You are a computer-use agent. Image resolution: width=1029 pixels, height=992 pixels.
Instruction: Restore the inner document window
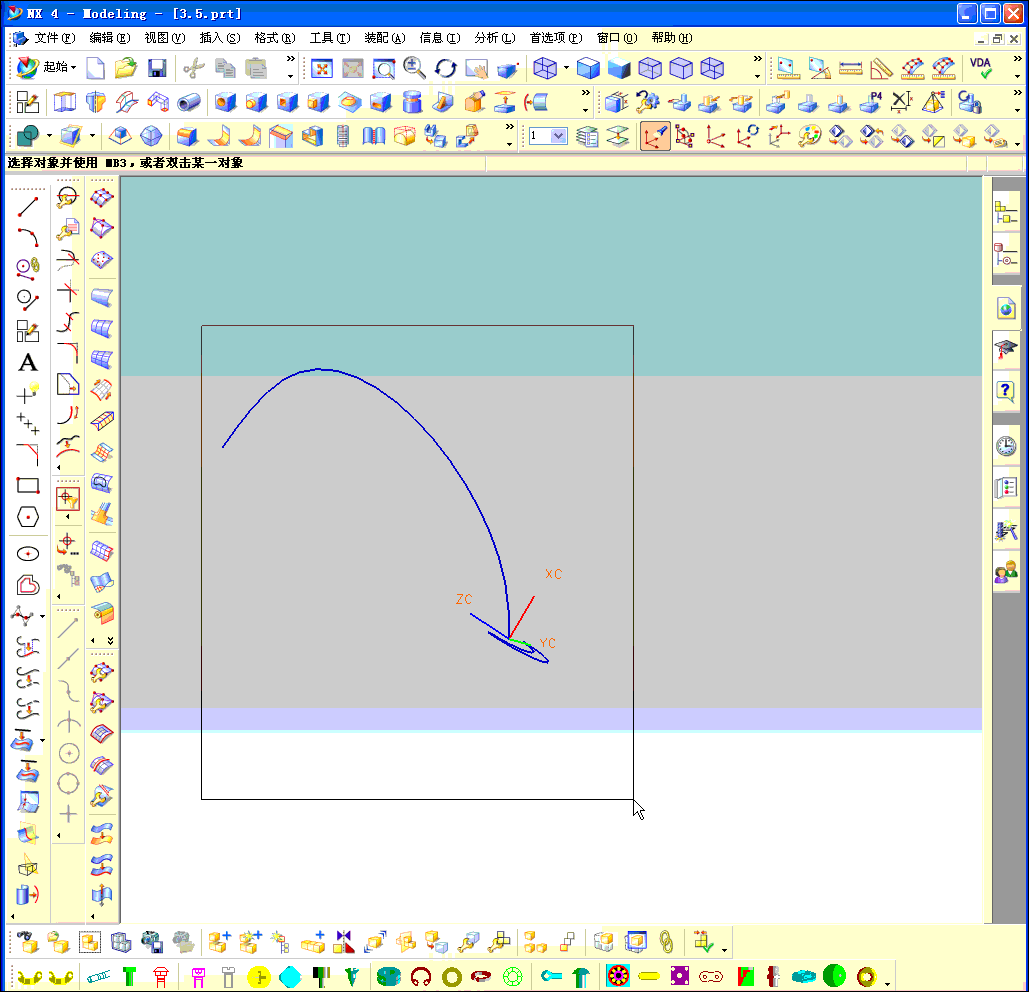coord(998,39)
